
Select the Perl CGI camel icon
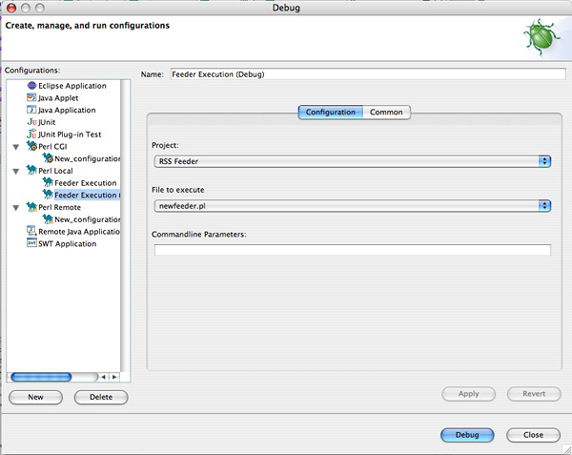[32, 146]
